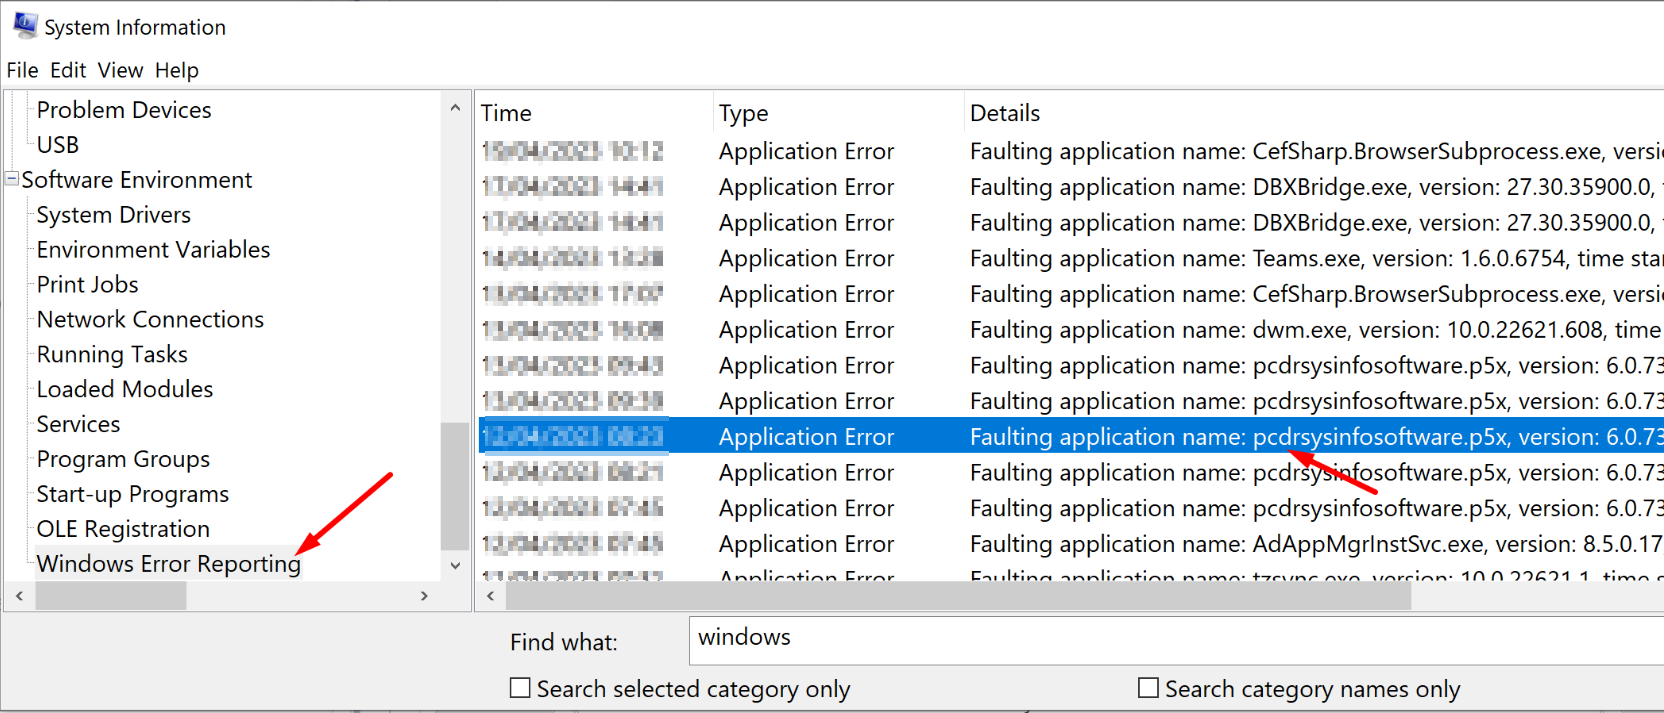Enable Search selected category only checkbox
1664x713 pixels.
pyautogui.click(x=520, y=688)
